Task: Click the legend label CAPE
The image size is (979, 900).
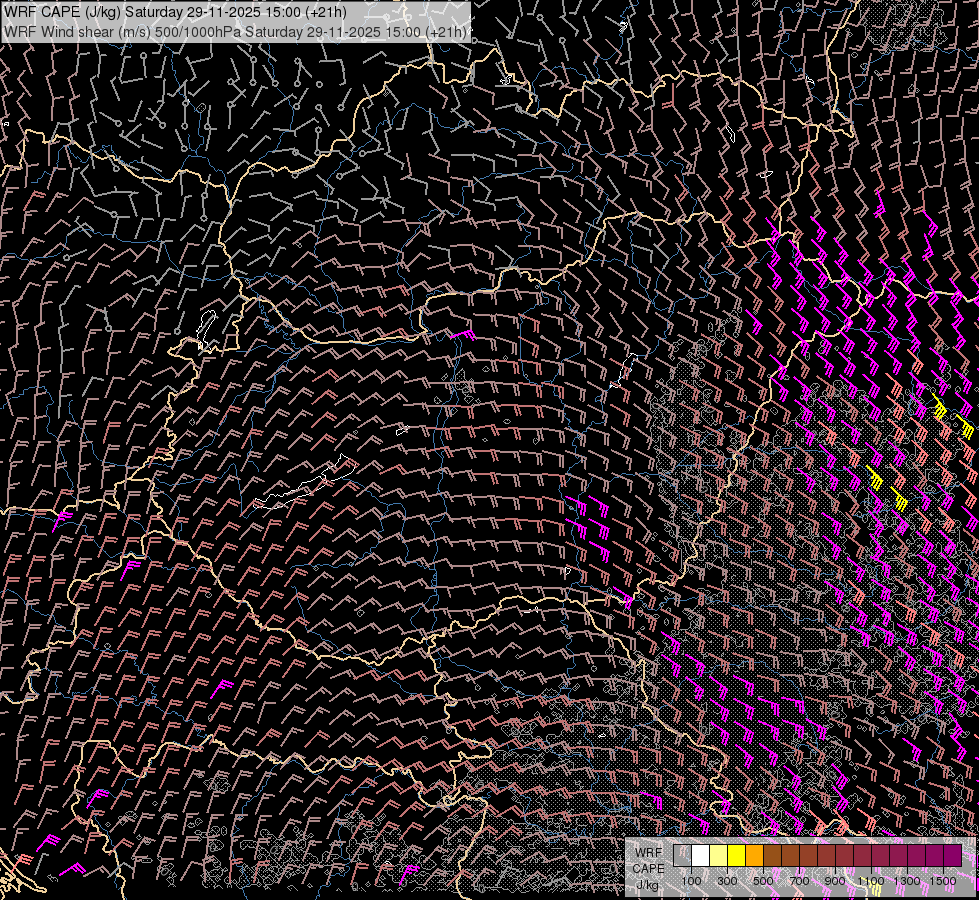Action: click(x=648, y=869)
